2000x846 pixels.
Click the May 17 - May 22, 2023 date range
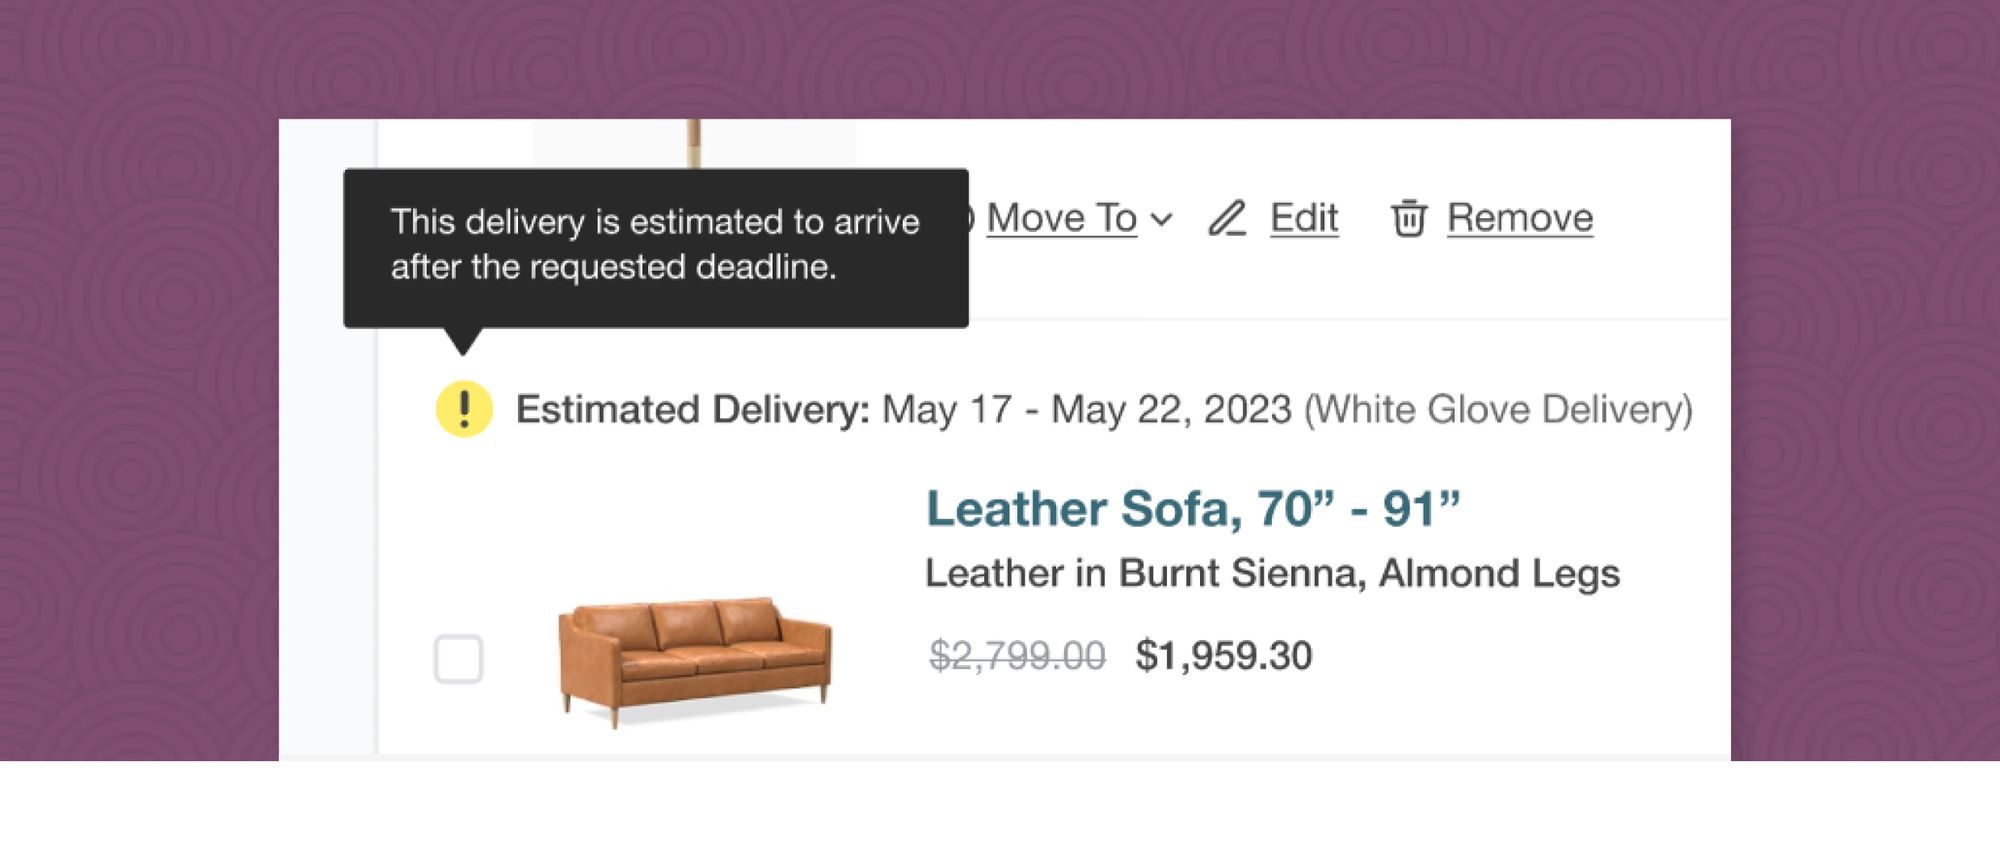point(1086,410)
